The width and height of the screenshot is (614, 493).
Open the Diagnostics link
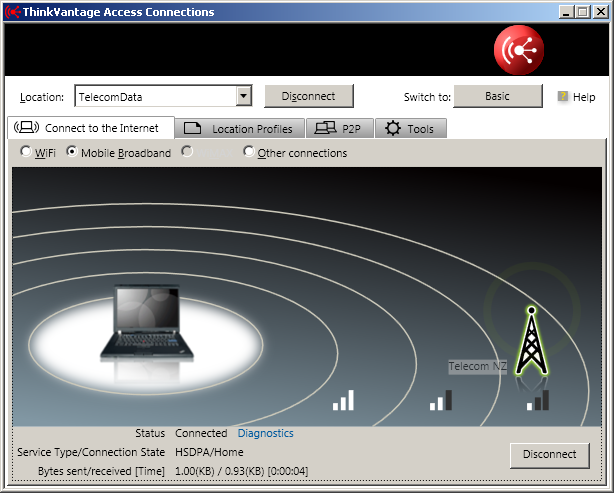265,433
